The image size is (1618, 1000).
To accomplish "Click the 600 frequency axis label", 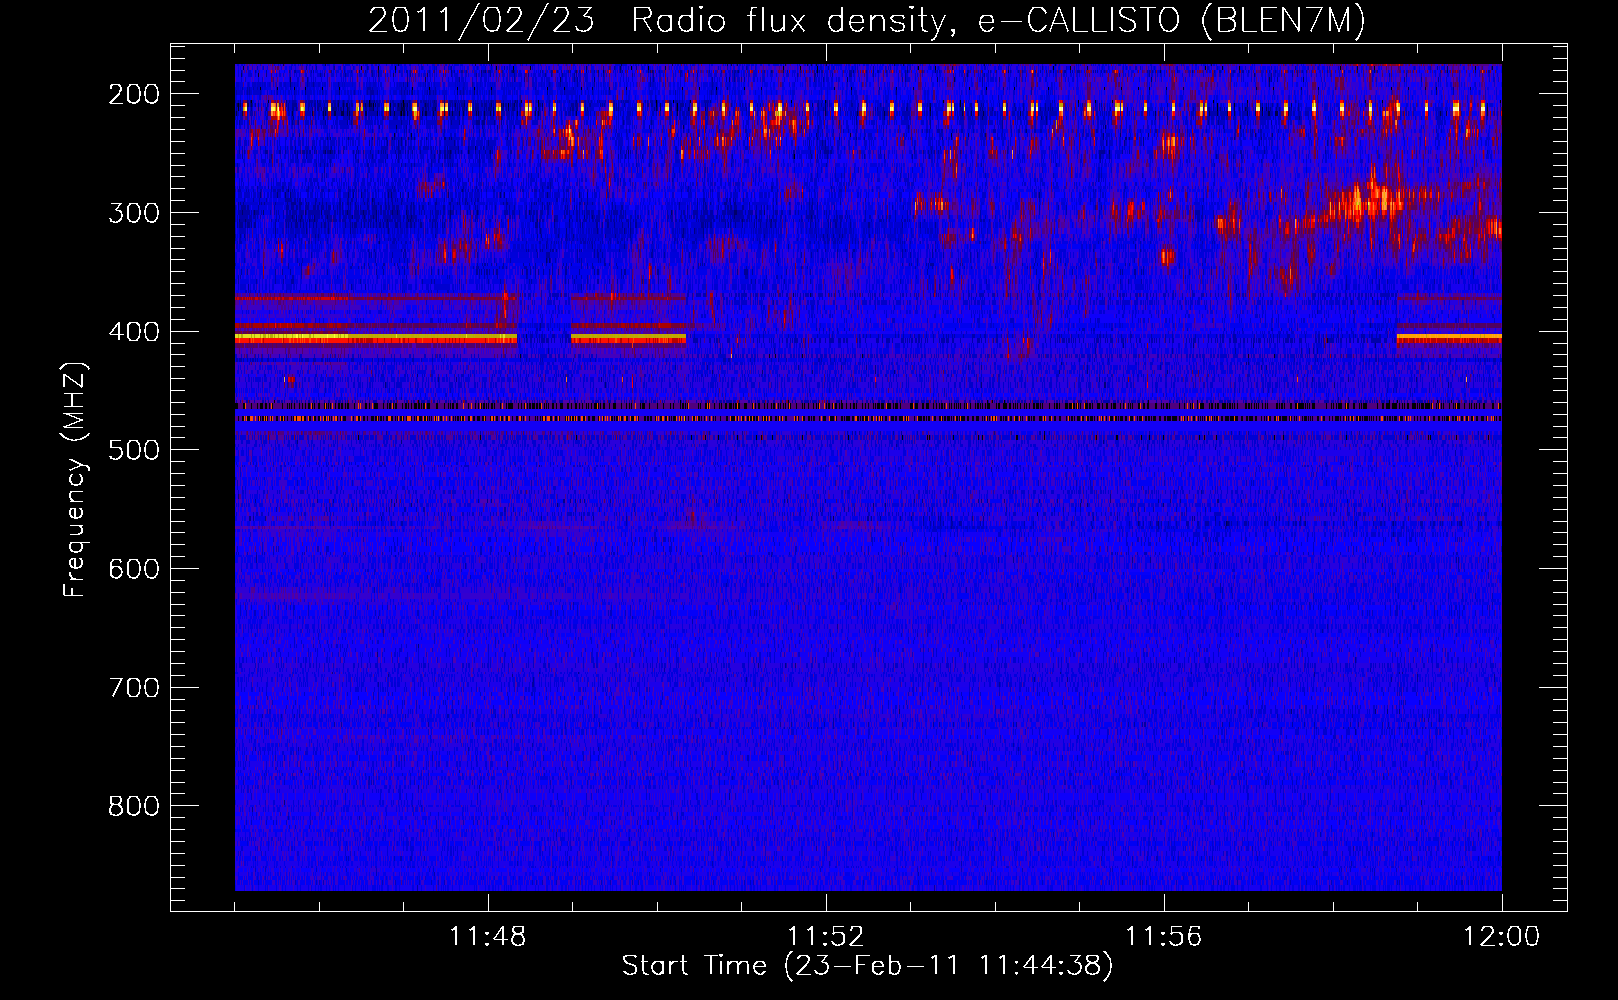I will tap(134, 569).
